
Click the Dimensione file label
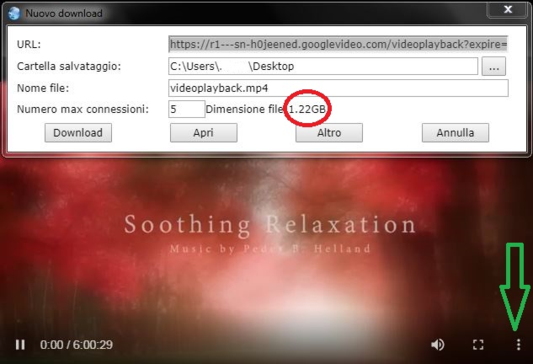coord(244,109)
